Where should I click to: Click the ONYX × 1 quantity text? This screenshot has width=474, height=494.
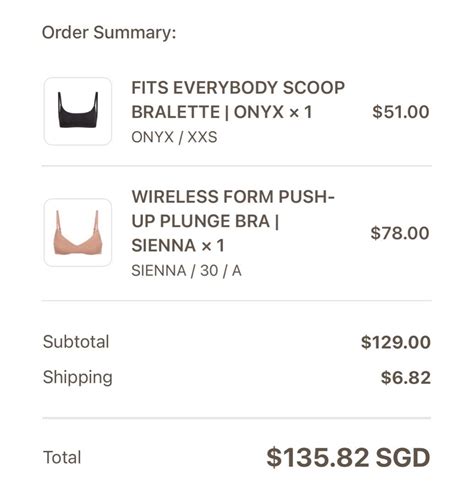(273, 112)
